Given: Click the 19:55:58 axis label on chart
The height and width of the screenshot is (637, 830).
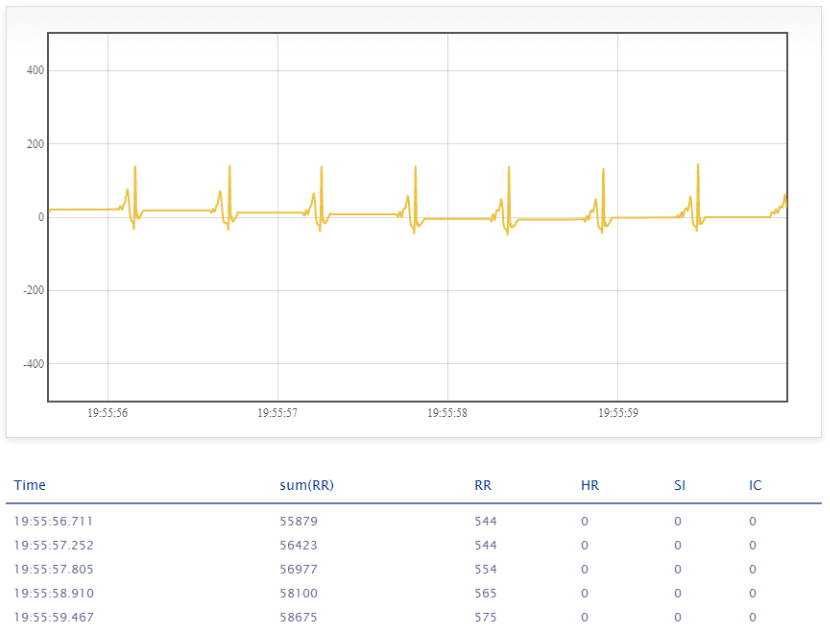Looking at the screenshot, I should [x=448, y=412].
